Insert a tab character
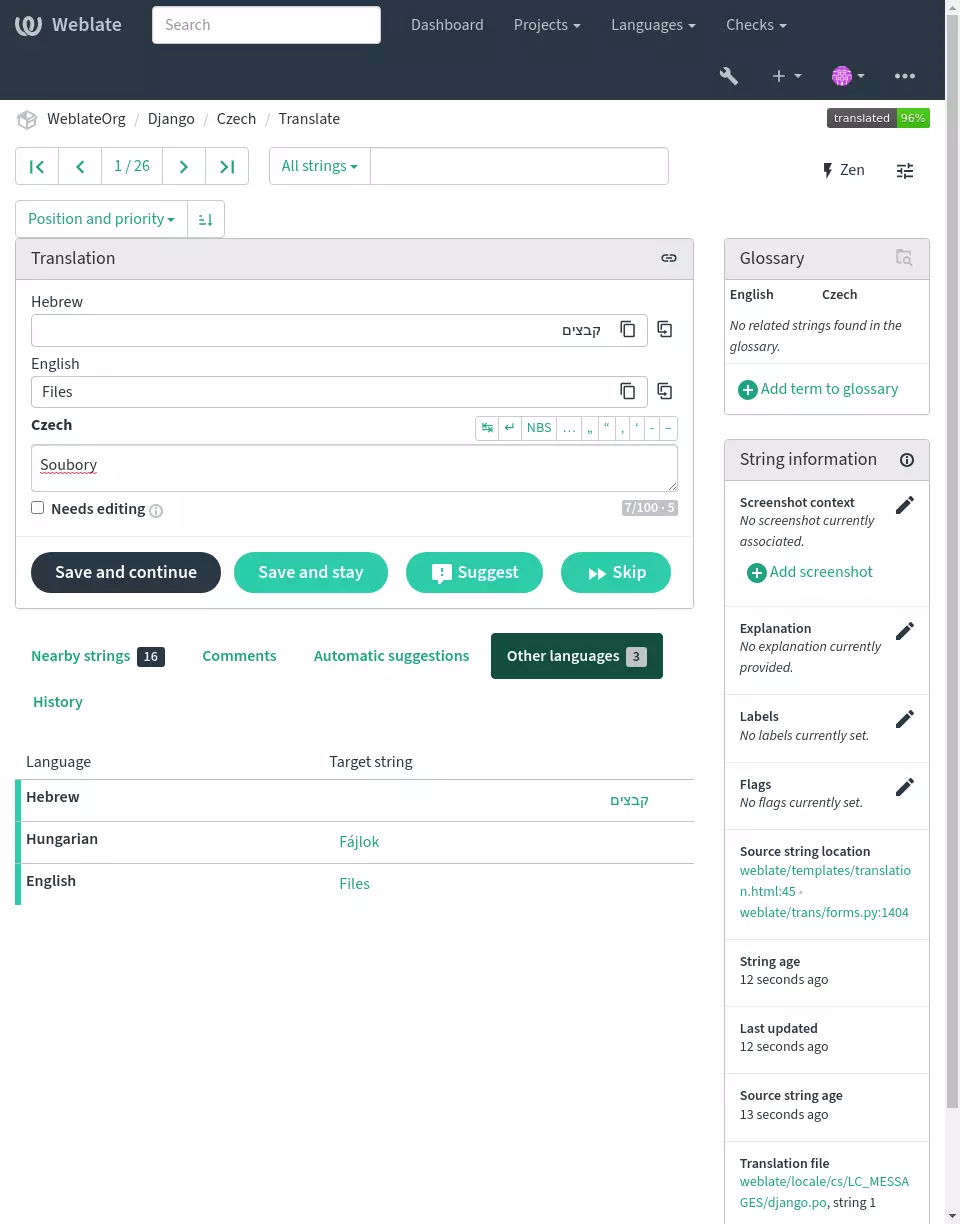Image resolution: width=960 pixels, height=1224 pixels. pos(487,428)
